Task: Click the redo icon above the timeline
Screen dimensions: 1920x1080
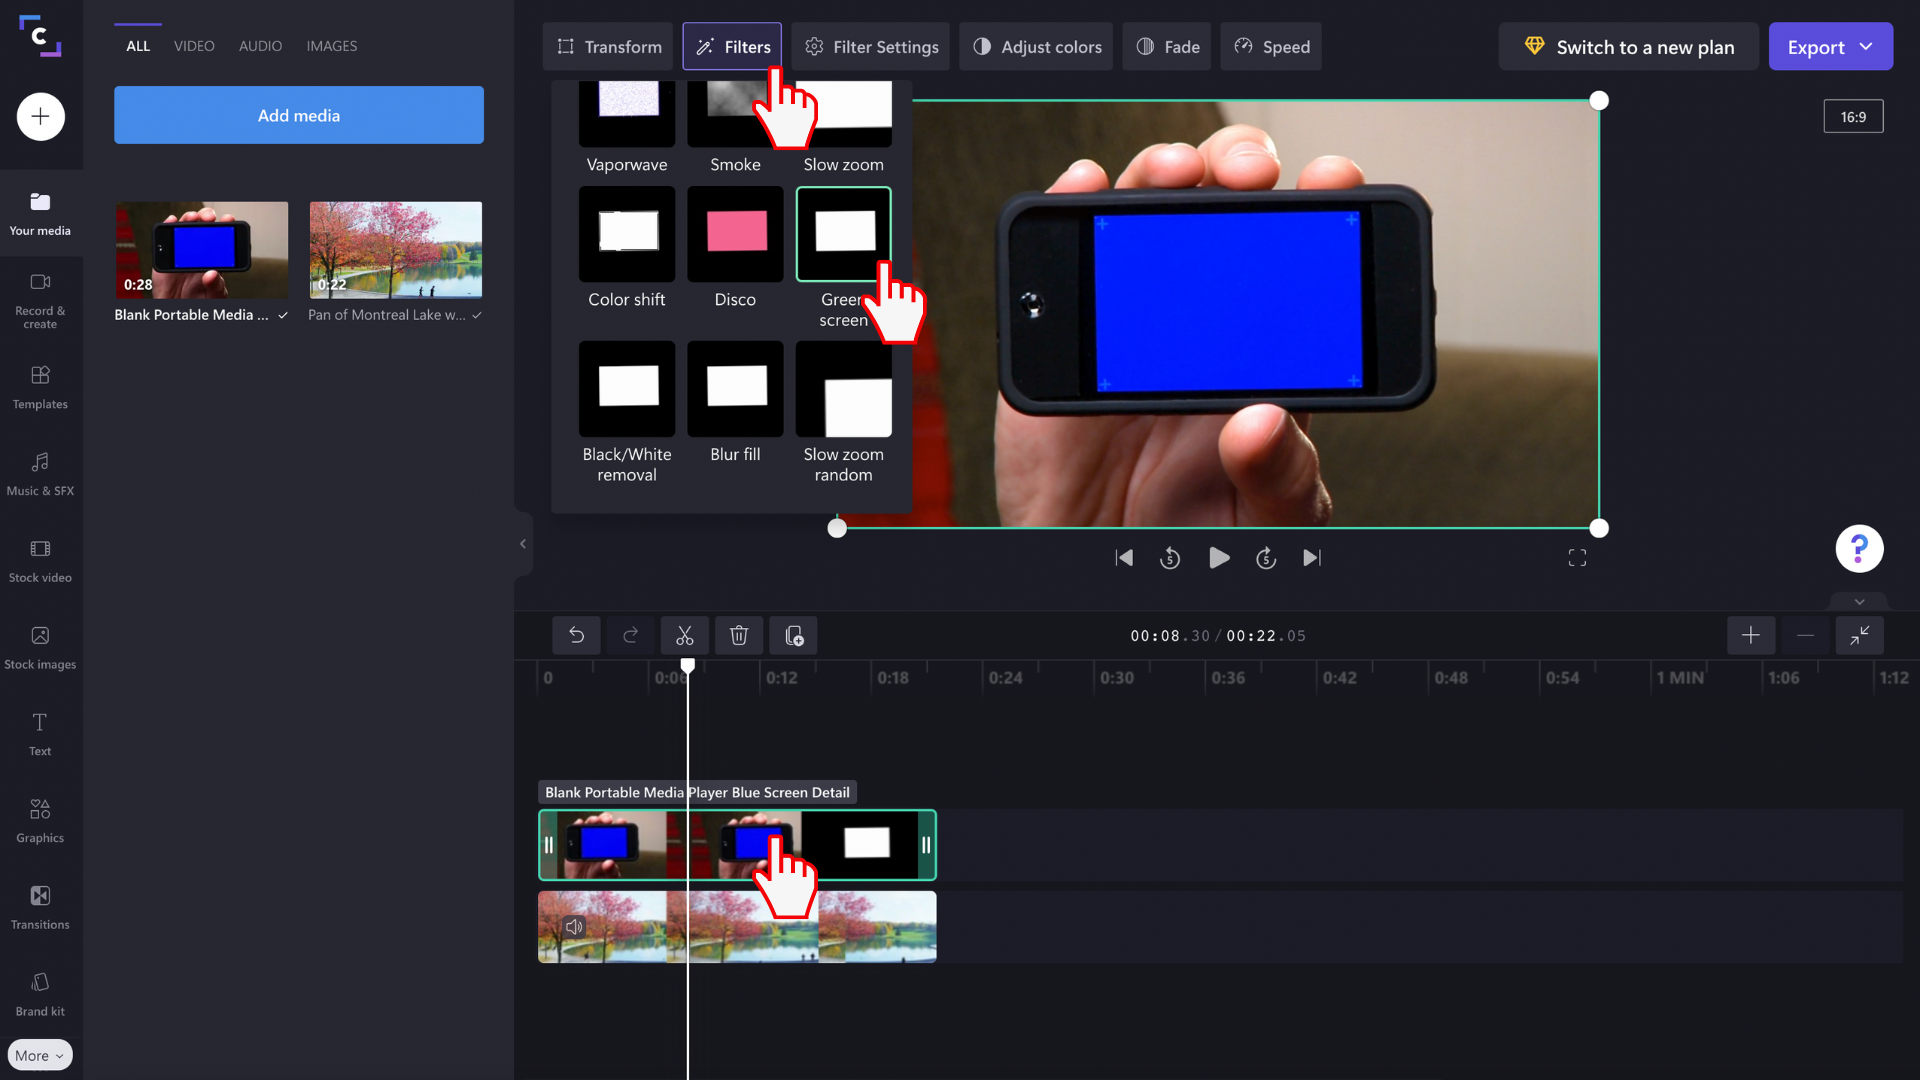Action: point(631,635)
